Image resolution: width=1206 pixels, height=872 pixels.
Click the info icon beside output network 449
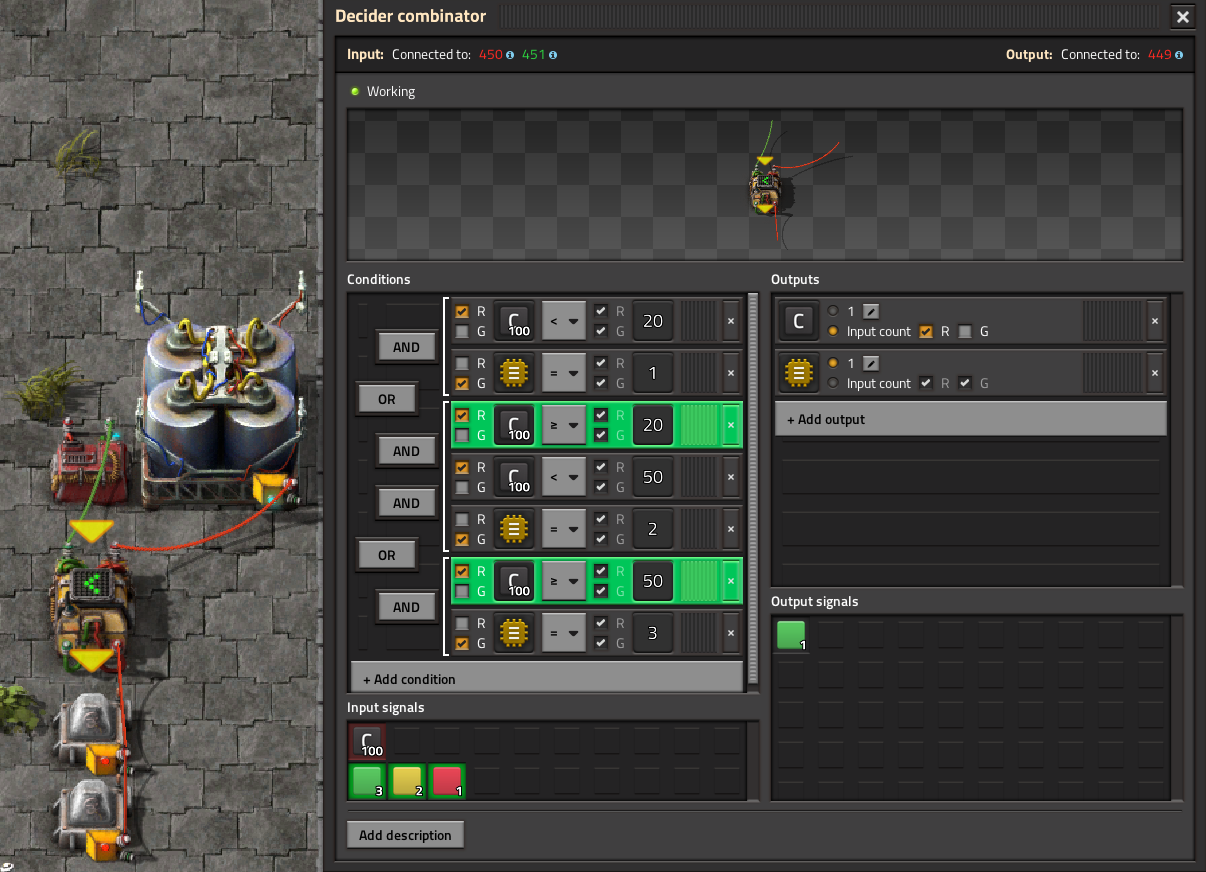[1180, 55]
